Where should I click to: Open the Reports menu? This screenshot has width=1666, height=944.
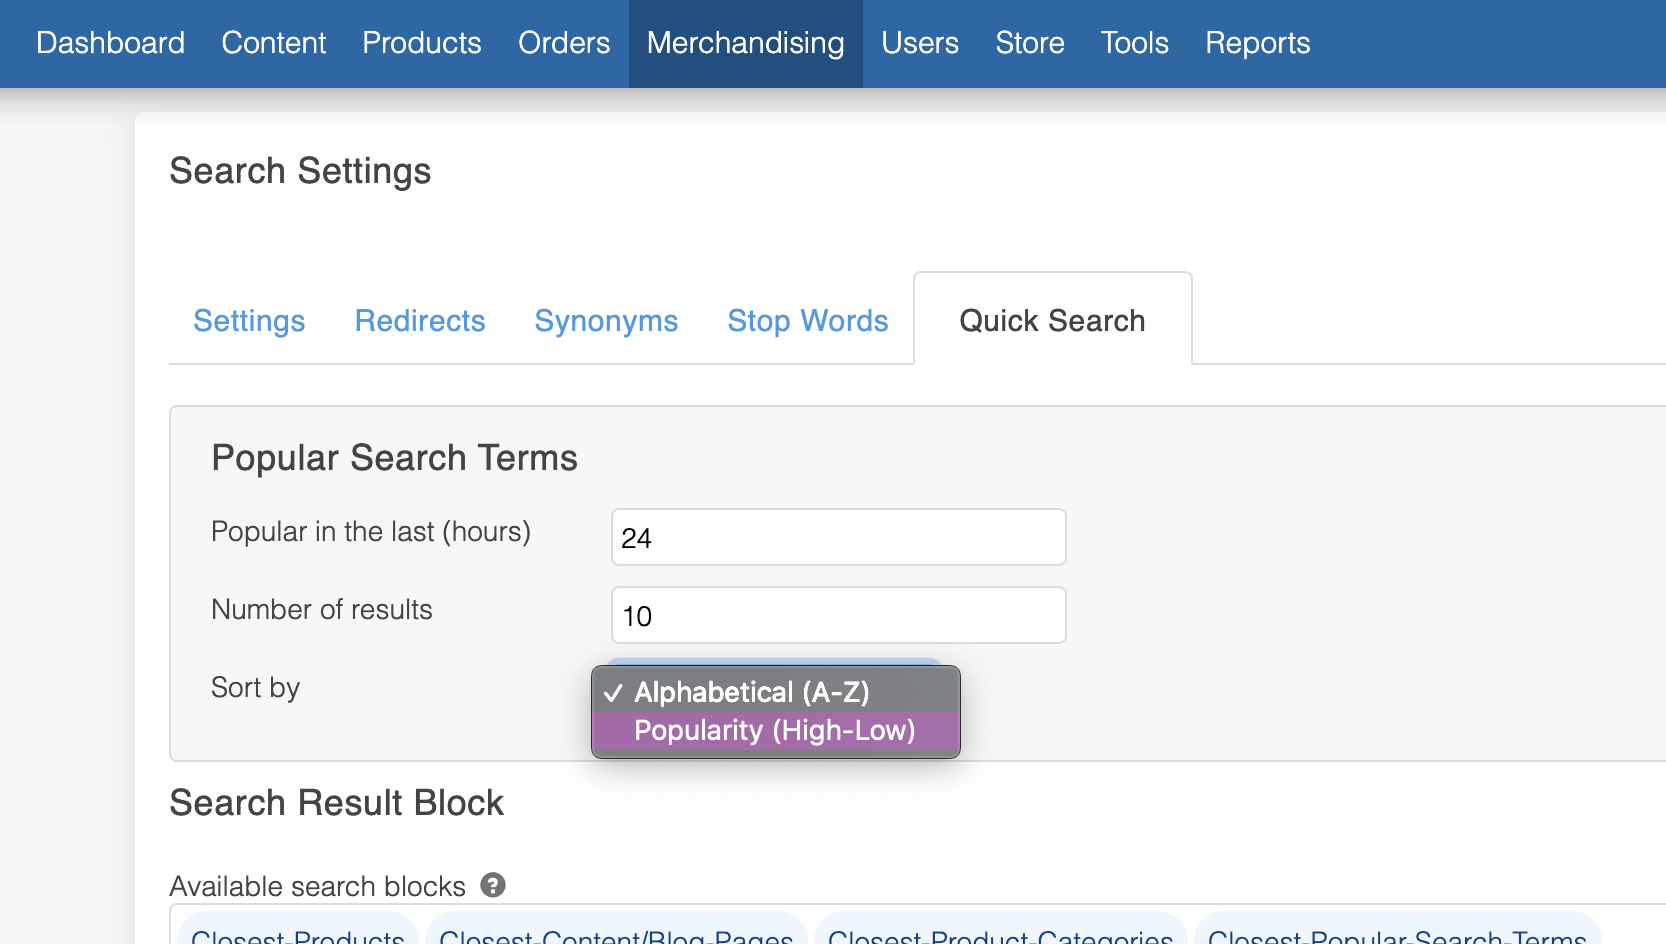click(1257, 43)
